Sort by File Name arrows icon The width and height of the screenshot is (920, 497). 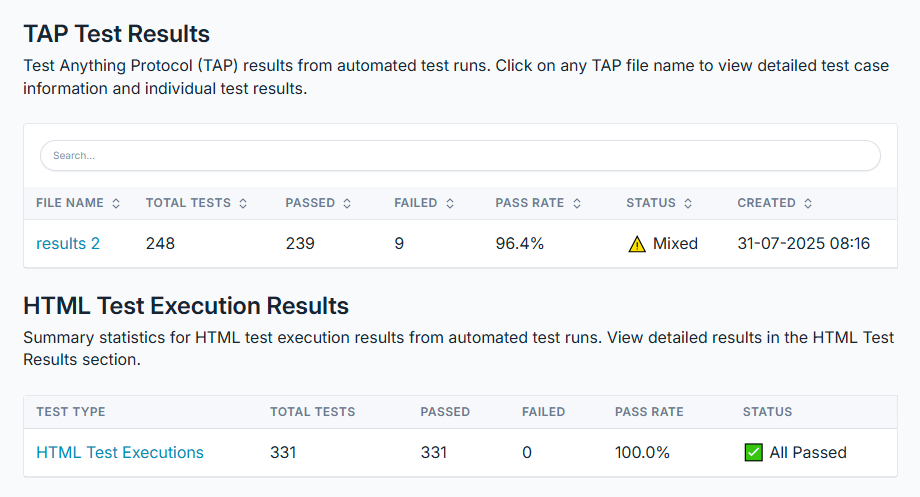(116, 204)
